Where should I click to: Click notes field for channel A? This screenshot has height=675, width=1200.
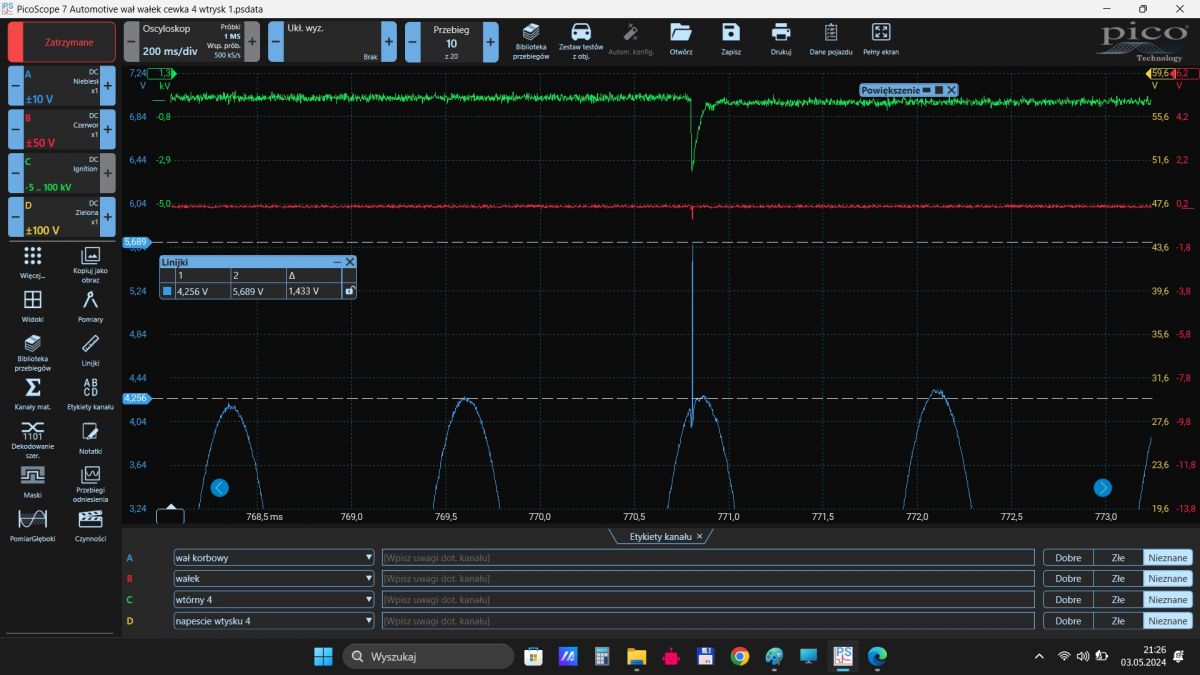pos(707,558)
